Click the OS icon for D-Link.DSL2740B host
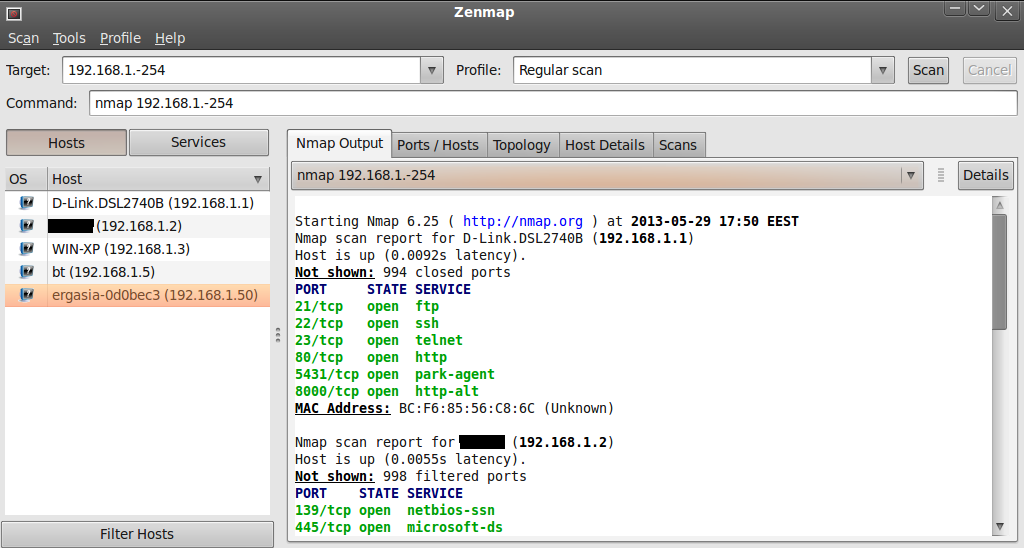 click(x=26, y=202)
